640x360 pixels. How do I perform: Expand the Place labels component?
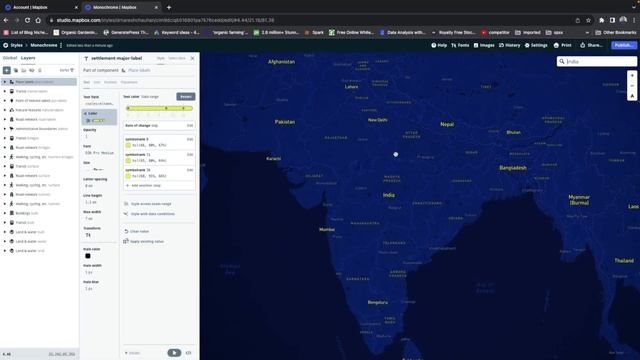5,82
